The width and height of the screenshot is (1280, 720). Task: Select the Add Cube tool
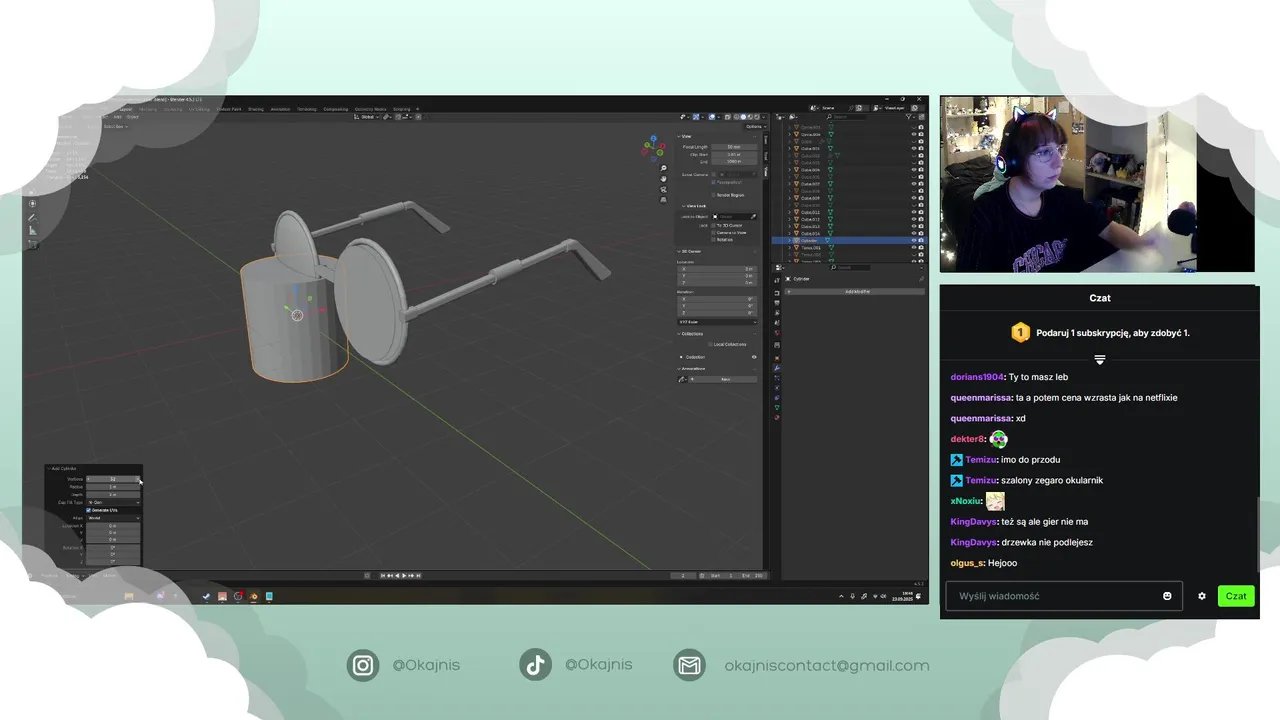[32, 244]
